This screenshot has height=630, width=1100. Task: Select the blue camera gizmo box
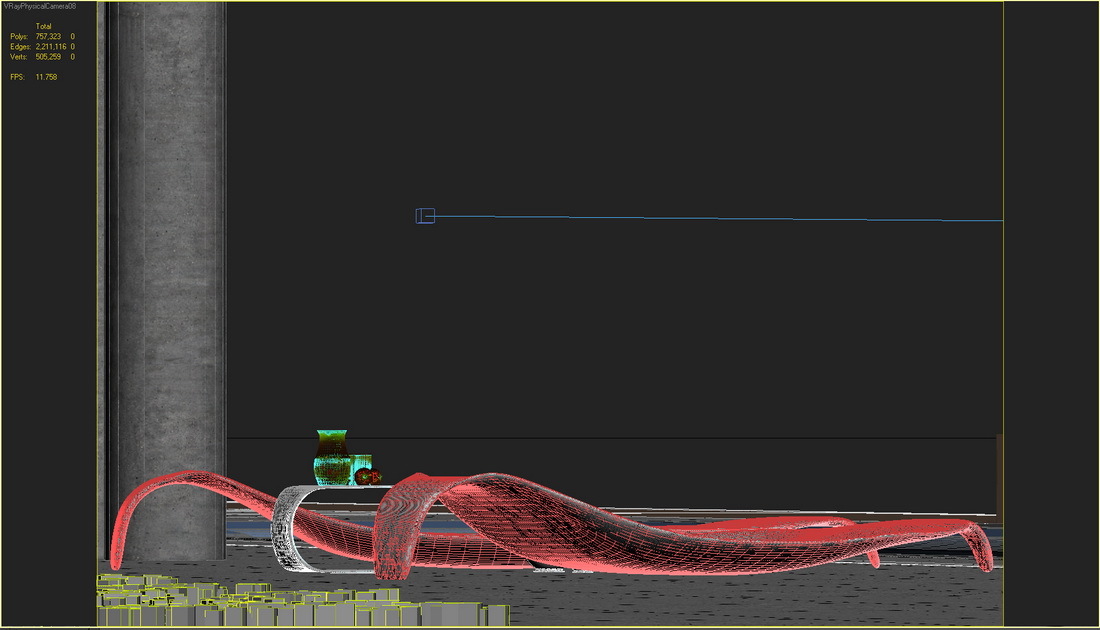[425, 216]
